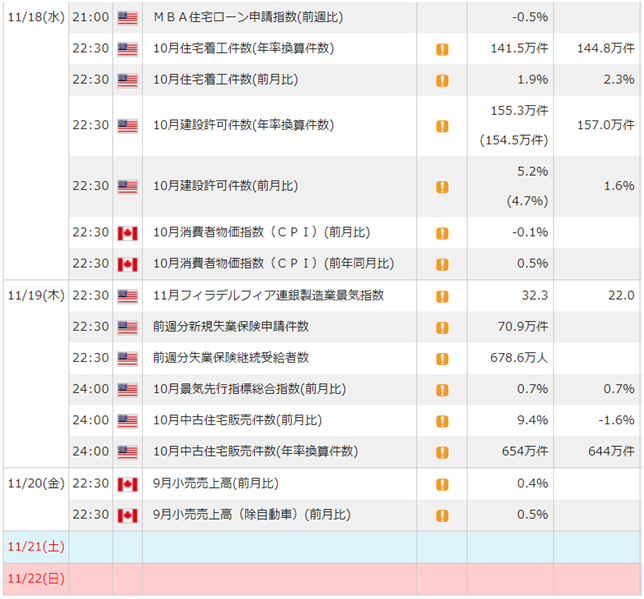Click US flag beside 前週分失業保険継続受給者数

(x=127, y=359)
